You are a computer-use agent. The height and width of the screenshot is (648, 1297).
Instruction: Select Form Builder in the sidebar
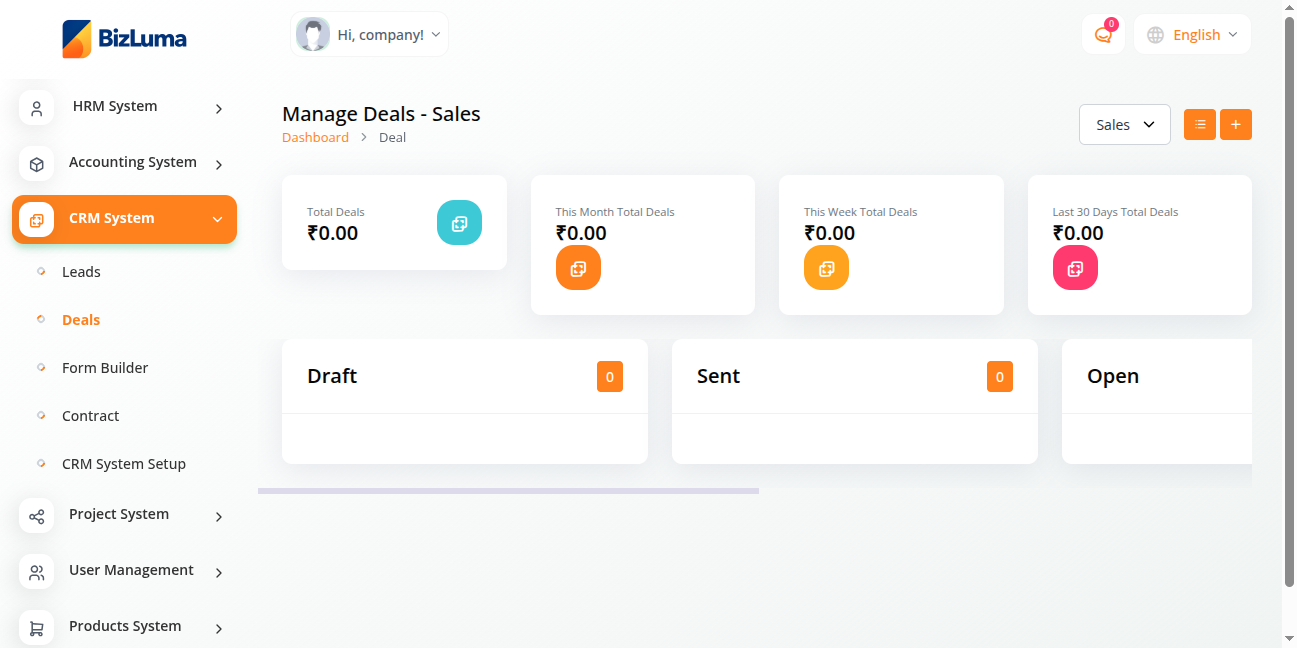105,368
